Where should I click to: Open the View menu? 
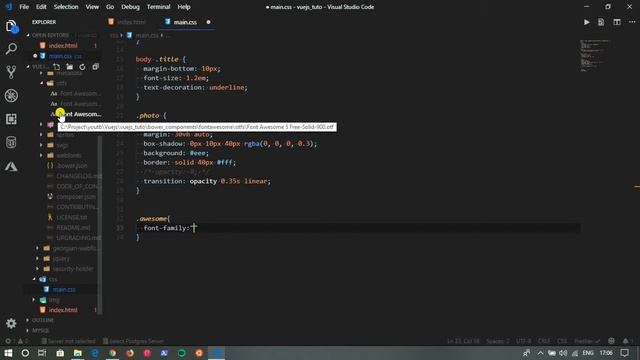point(92,7)
